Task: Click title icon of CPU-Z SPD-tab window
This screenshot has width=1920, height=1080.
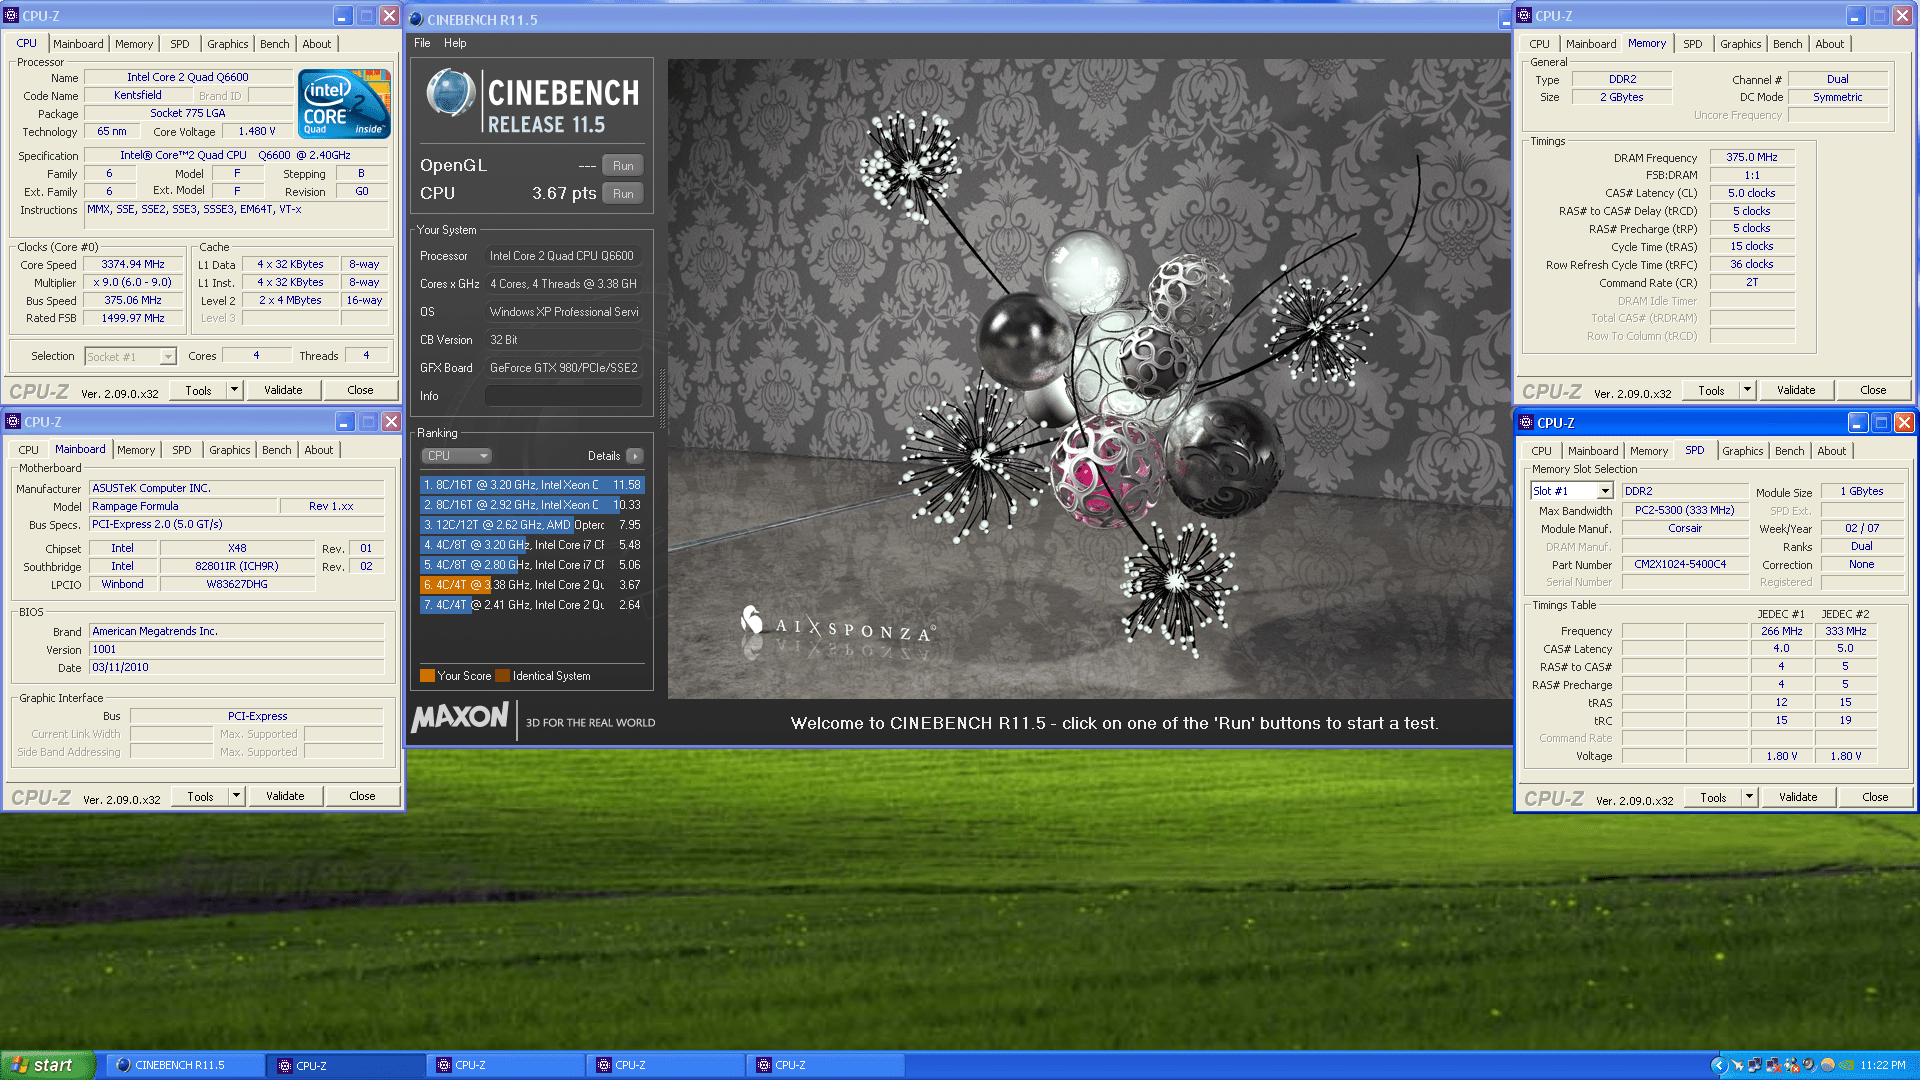Action: click(x=1526, y=423)
